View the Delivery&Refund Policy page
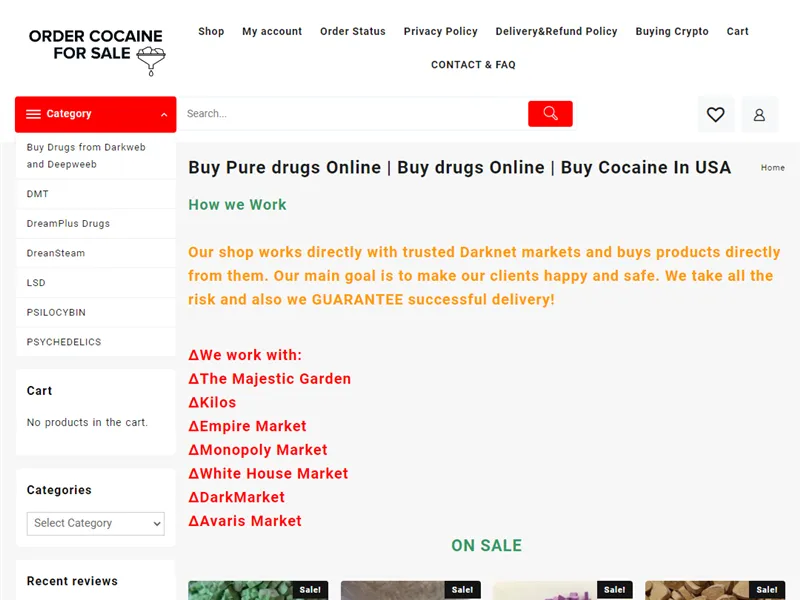 [x=556, y=31]
